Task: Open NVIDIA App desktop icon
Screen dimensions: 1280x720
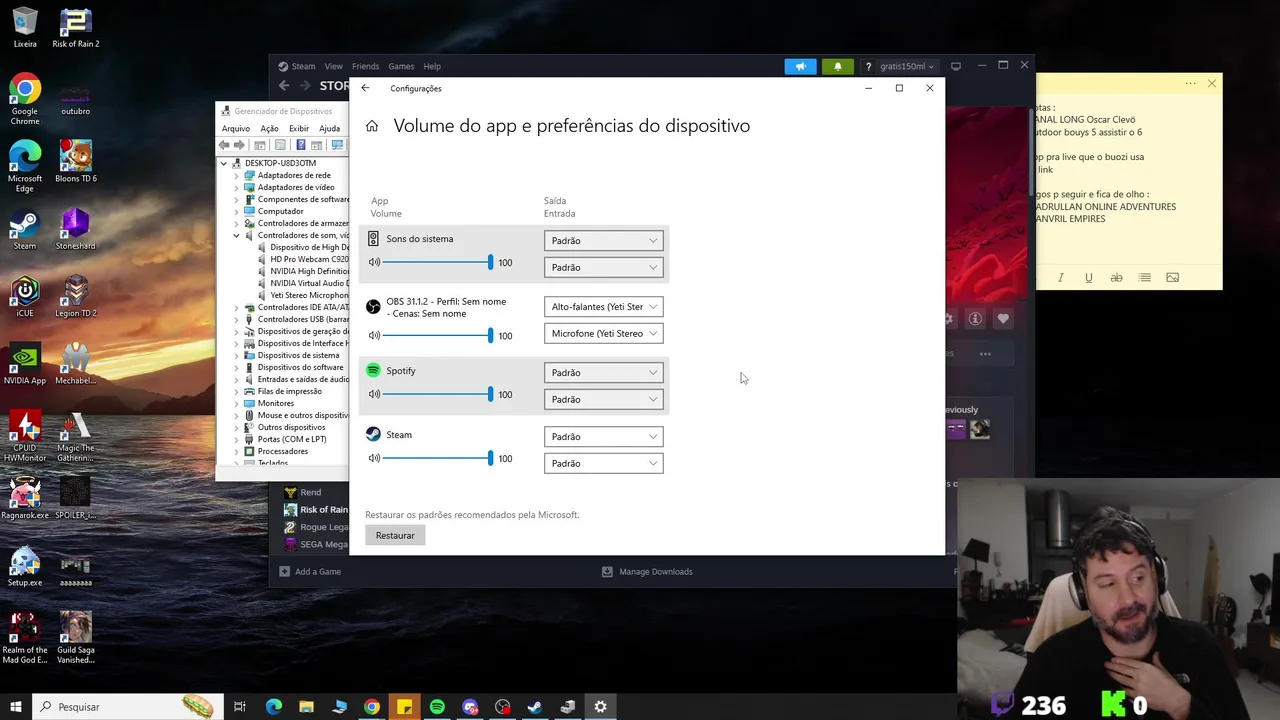Action: [25, 364]
